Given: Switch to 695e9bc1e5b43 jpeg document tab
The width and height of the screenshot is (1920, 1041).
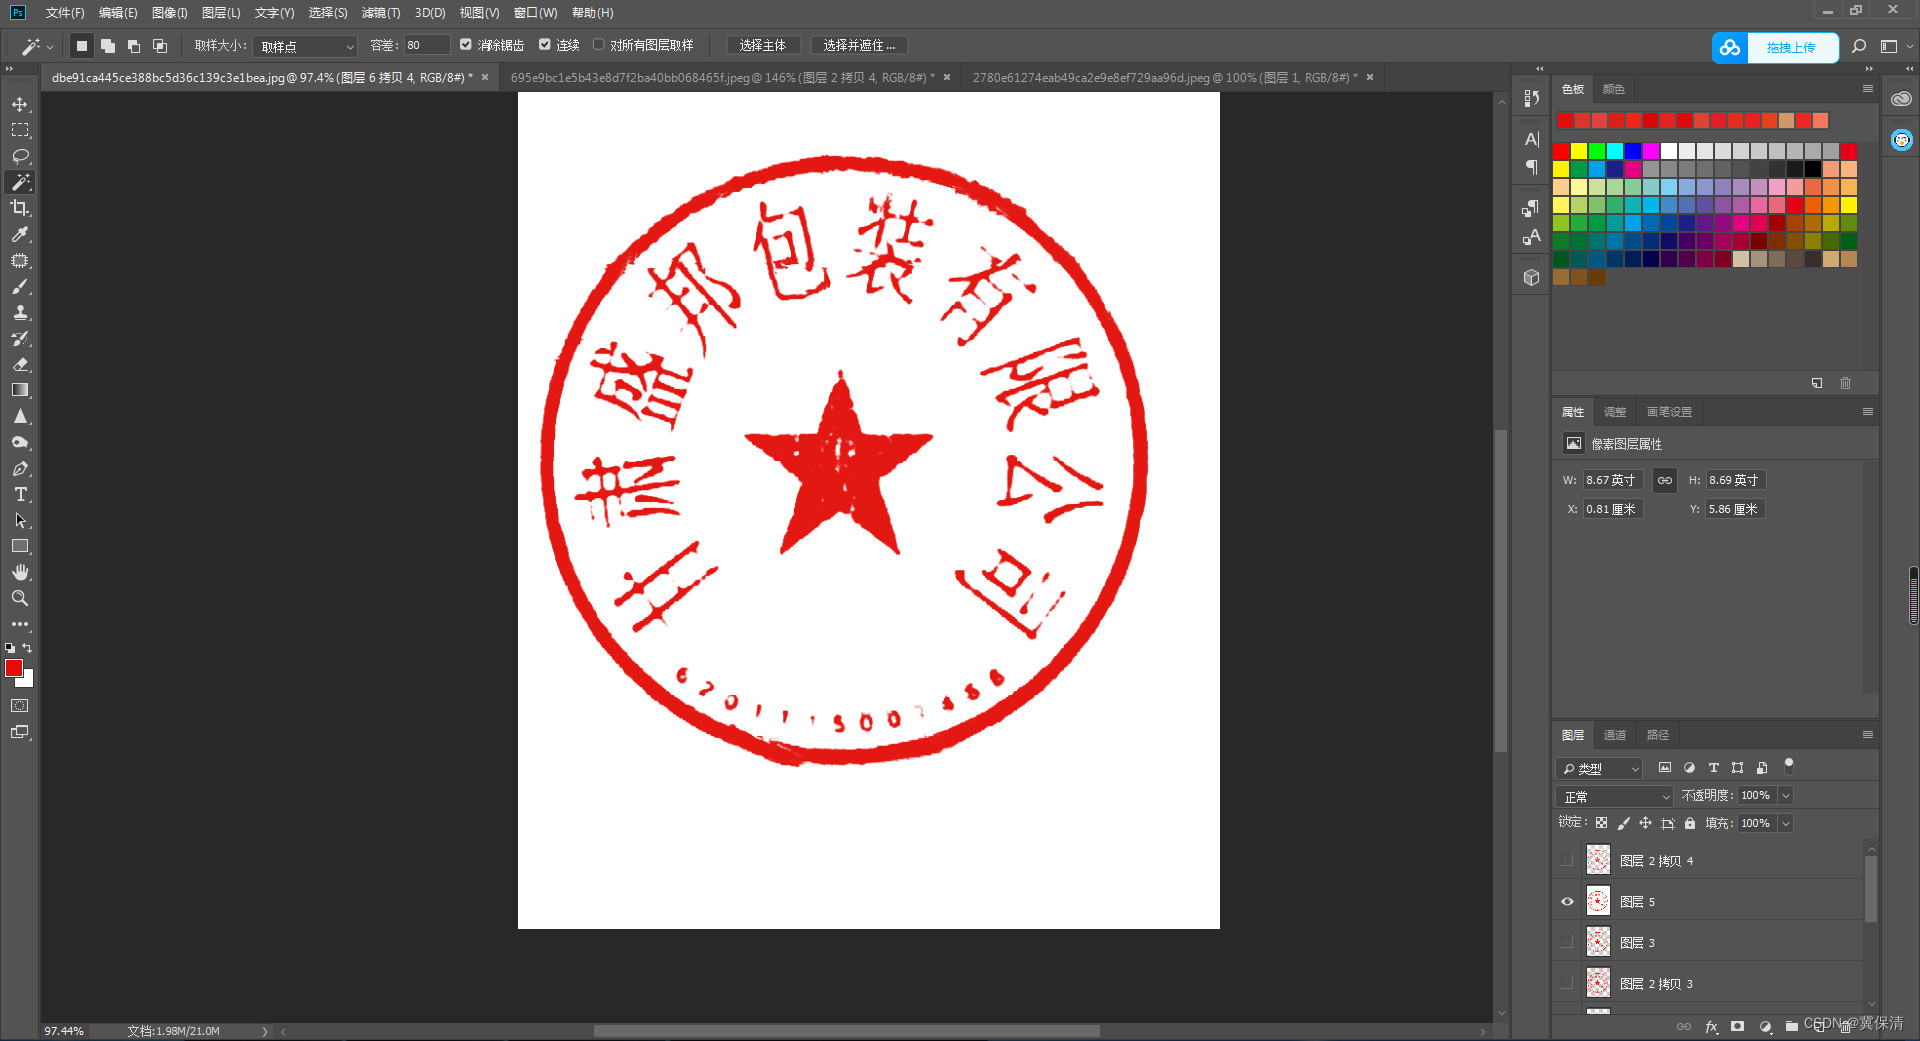Looking at the screenshot, I should [722, 78].
